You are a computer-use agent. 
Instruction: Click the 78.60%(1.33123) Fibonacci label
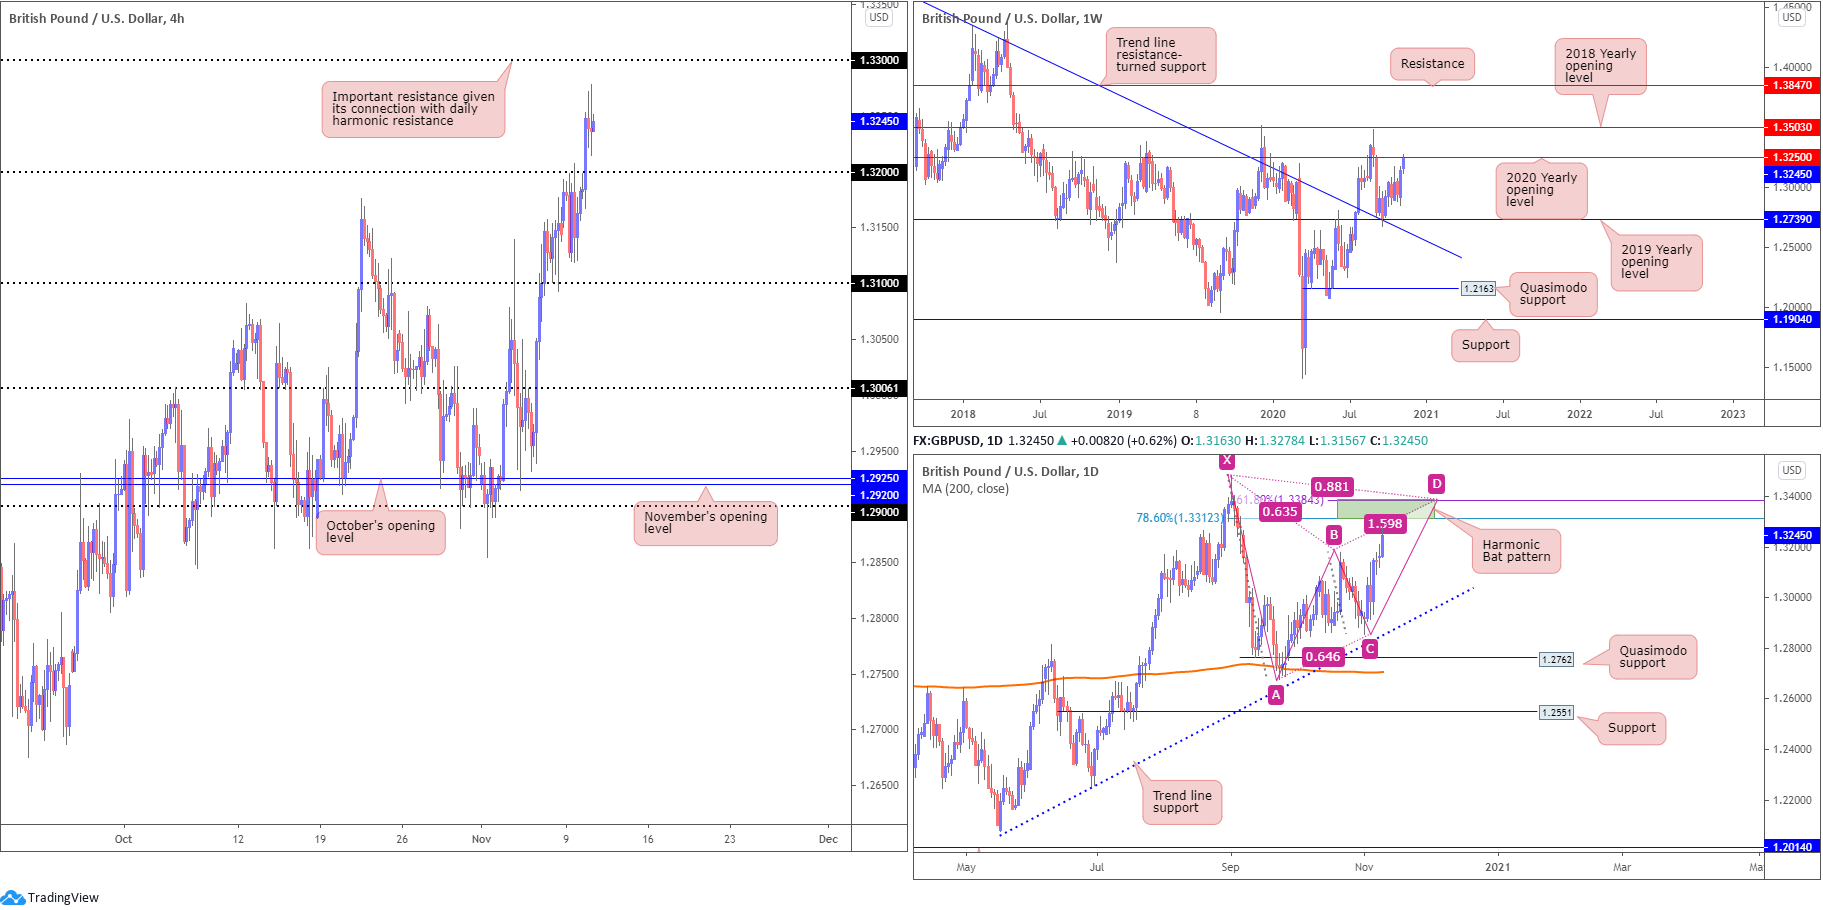coord(1179,518)
